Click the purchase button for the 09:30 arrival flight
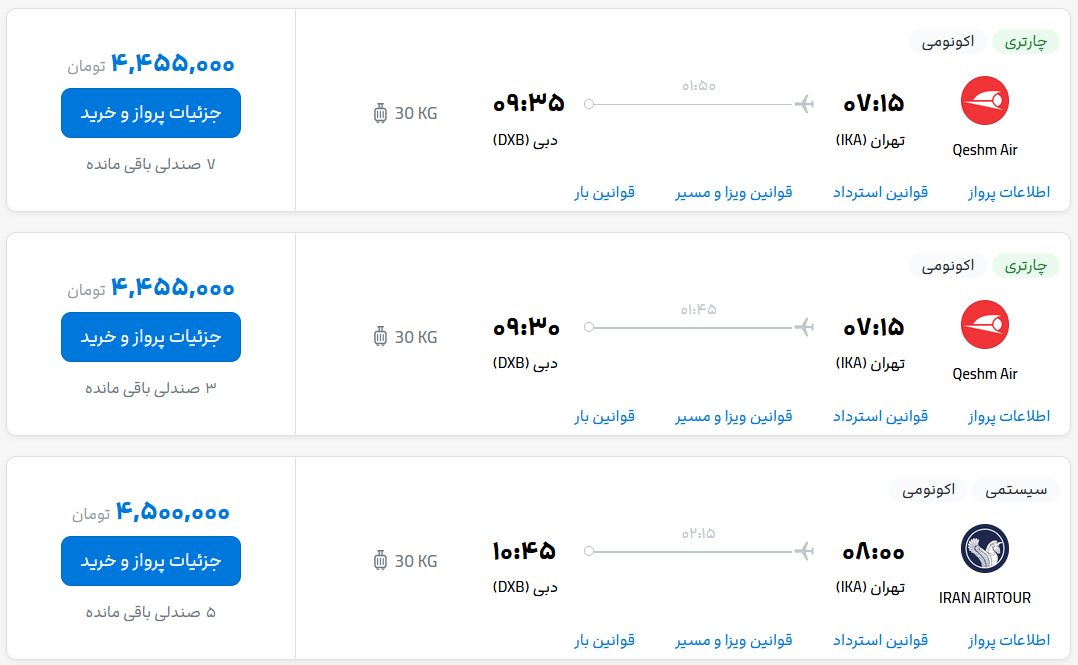 [x=151, y=337]
